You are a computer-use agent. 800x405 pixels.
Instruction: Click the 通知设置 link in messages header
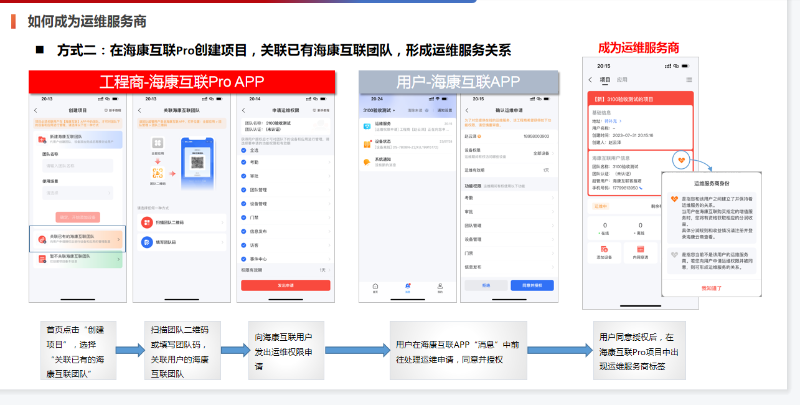[444, 110]
